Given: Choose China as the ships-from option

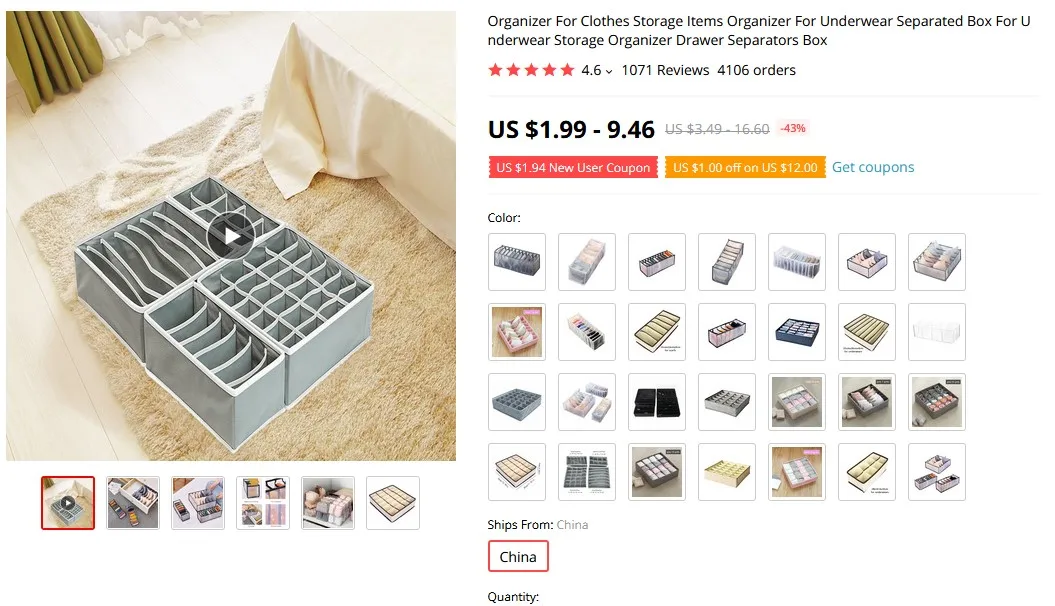Looking at the screenshot, I should pyautogui.click(x=518, y=557).
